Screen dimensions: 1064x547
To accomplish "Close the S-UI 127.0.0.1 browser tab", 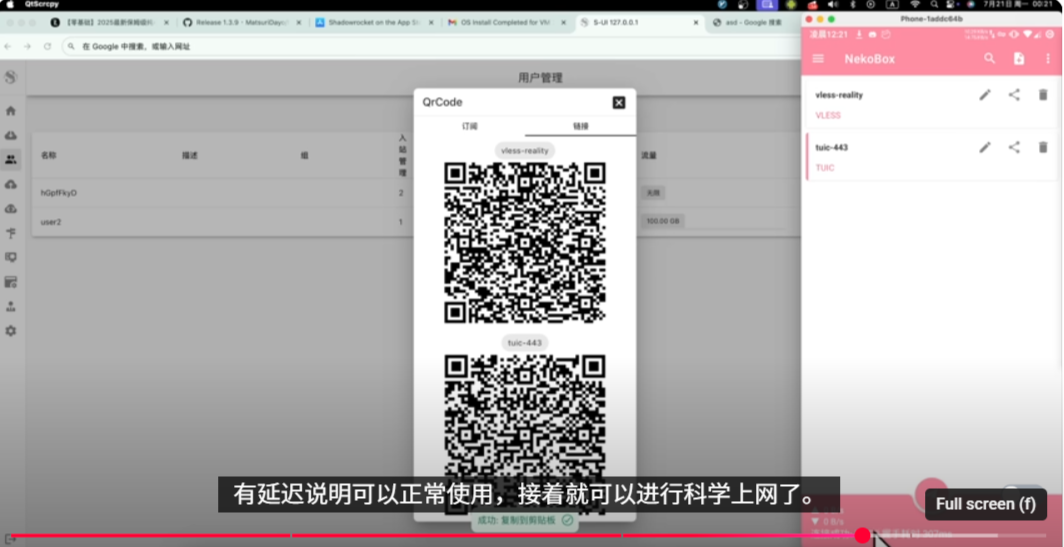I will click(695, 22).
